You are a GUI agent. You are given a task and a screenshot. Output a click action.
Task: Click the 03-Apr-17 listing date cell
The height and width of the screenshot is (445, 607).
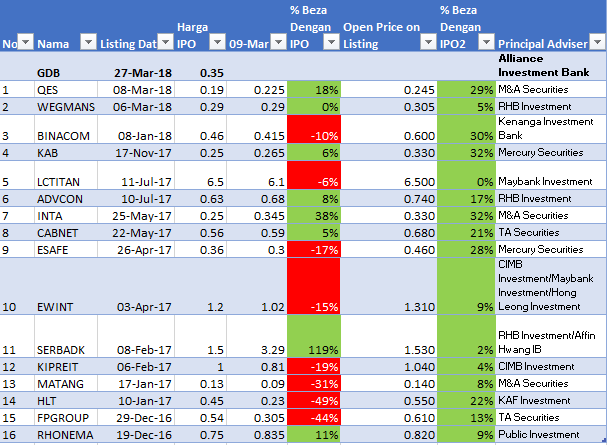tap(136, 286)
